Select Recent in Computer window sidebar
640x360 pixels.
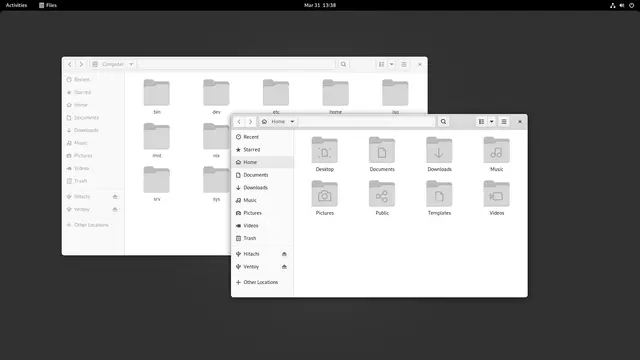pos(93,80)
